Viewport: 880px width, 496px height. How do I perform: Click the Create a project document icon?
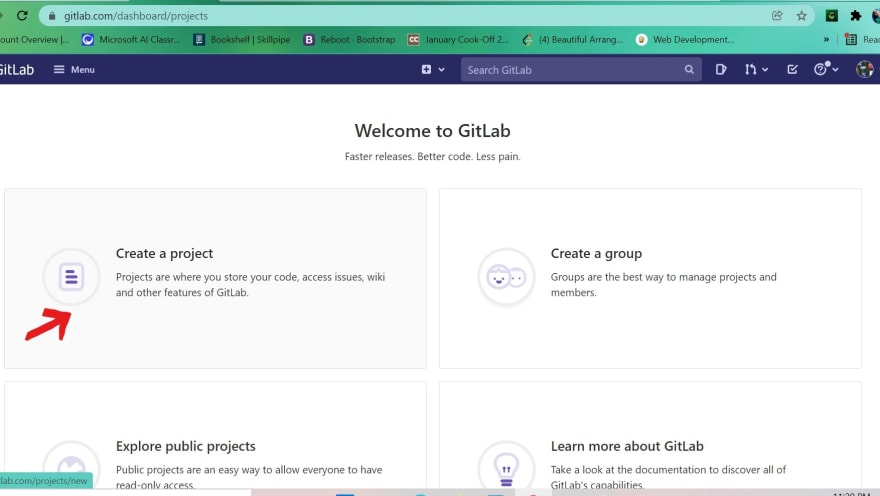[x=71, y=277]
